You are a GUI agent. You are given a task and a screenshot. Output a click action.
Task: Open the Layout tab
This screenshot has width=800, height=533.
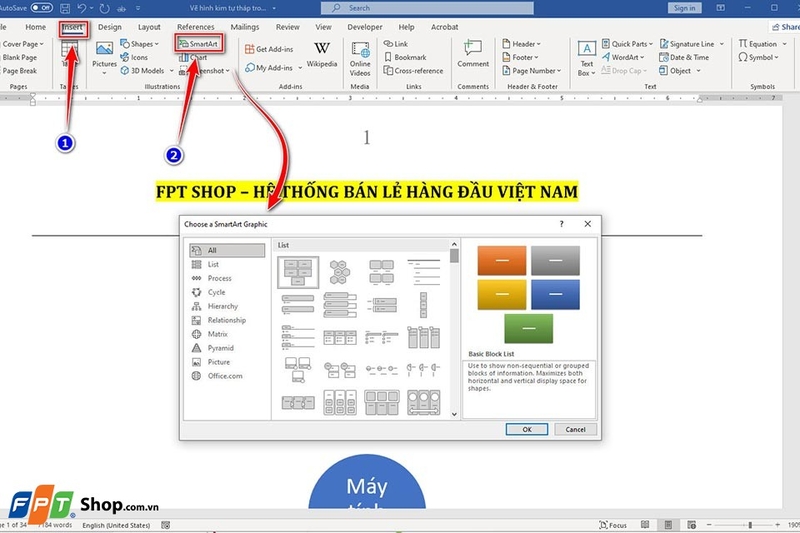149,27
